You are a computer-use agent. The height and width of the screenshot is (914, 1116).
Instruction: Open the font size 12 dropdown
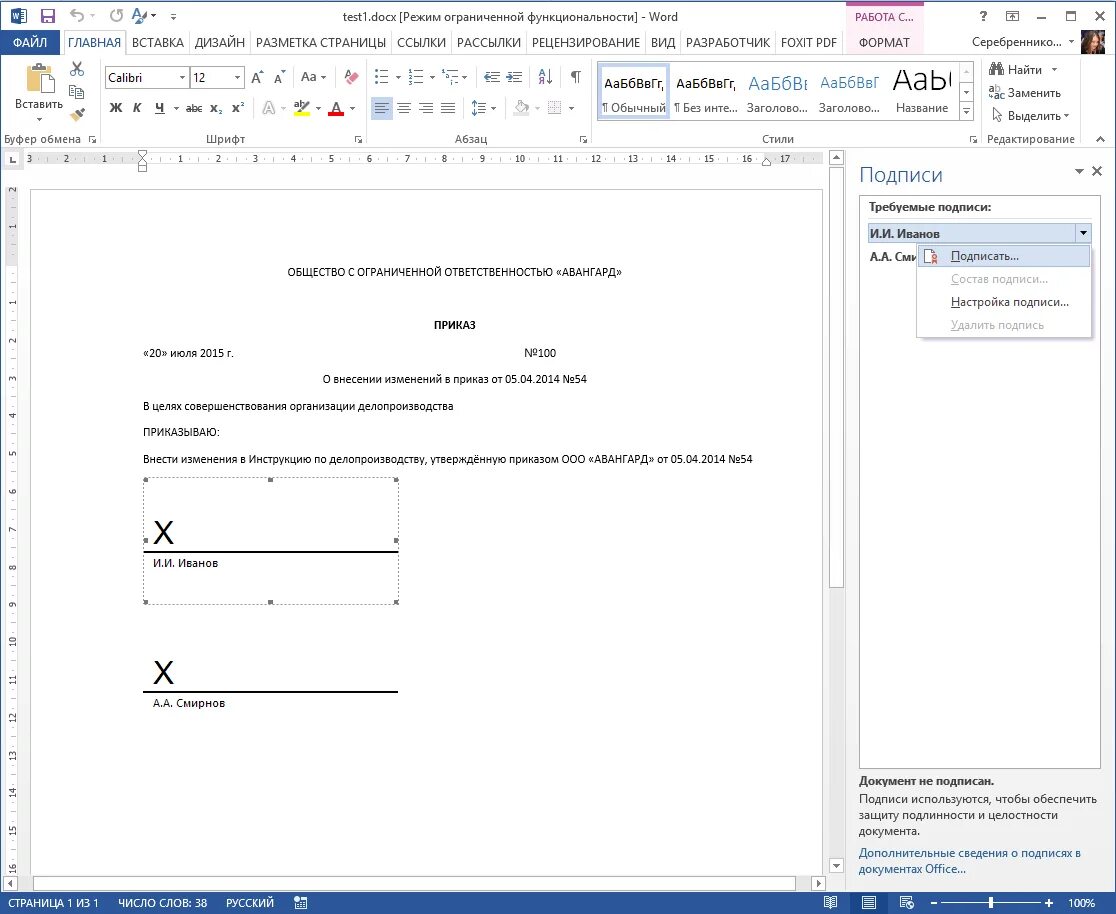237,77
